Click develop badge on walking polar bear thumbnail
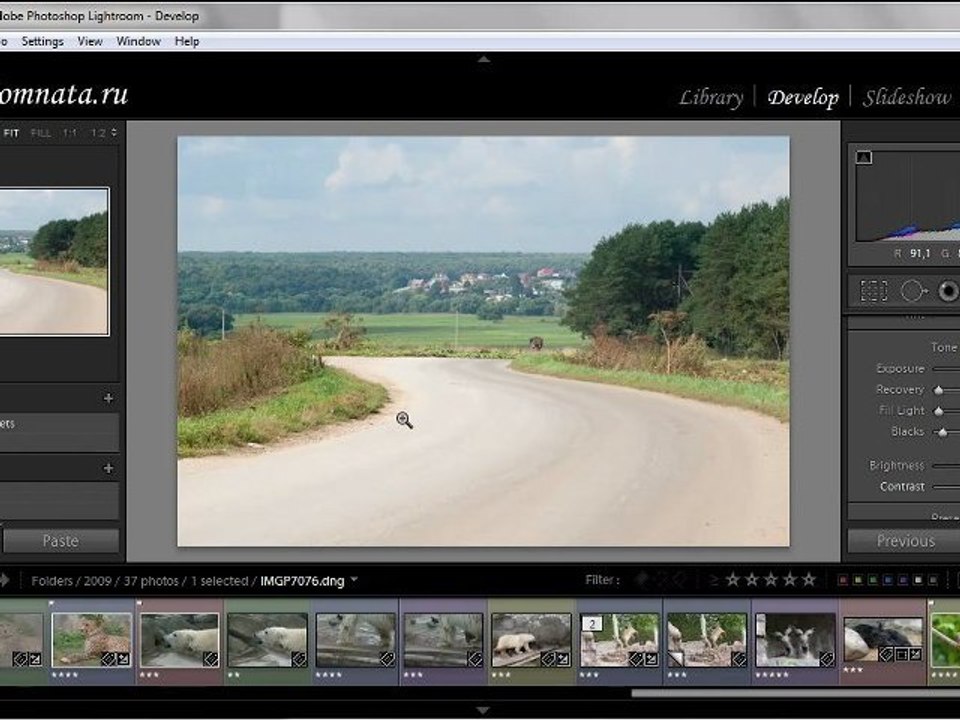960x720 pixels. [x=564, y=659]
